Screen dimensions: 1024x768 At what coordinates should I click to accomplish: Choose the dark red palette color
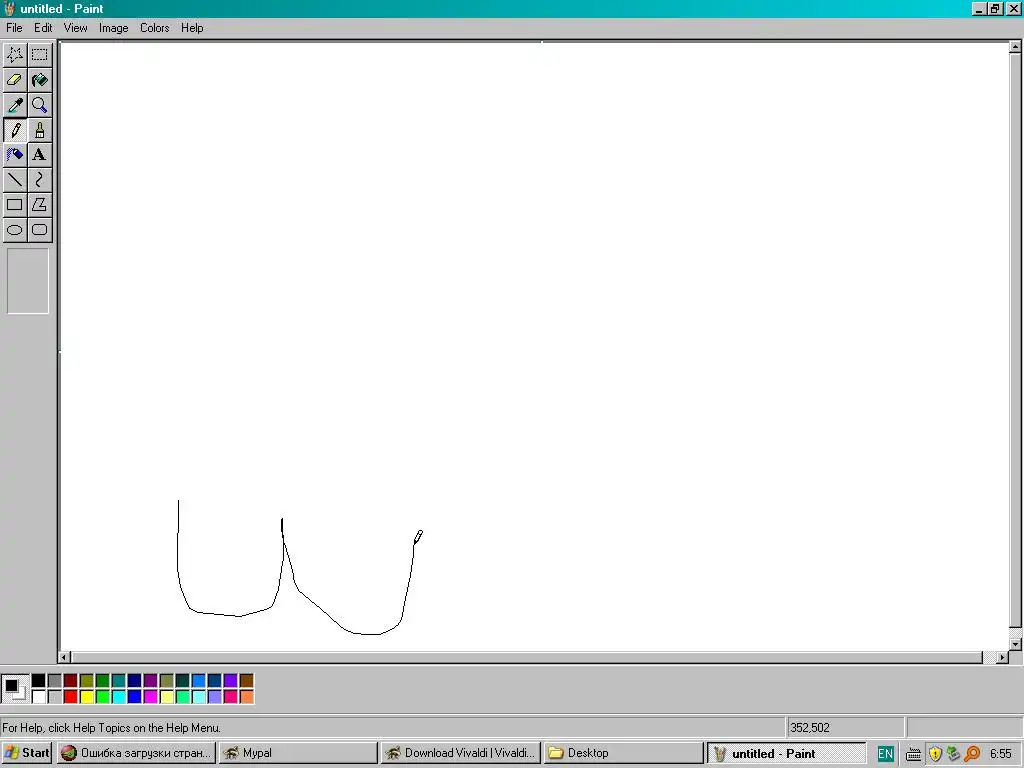[x=71, y=681]
